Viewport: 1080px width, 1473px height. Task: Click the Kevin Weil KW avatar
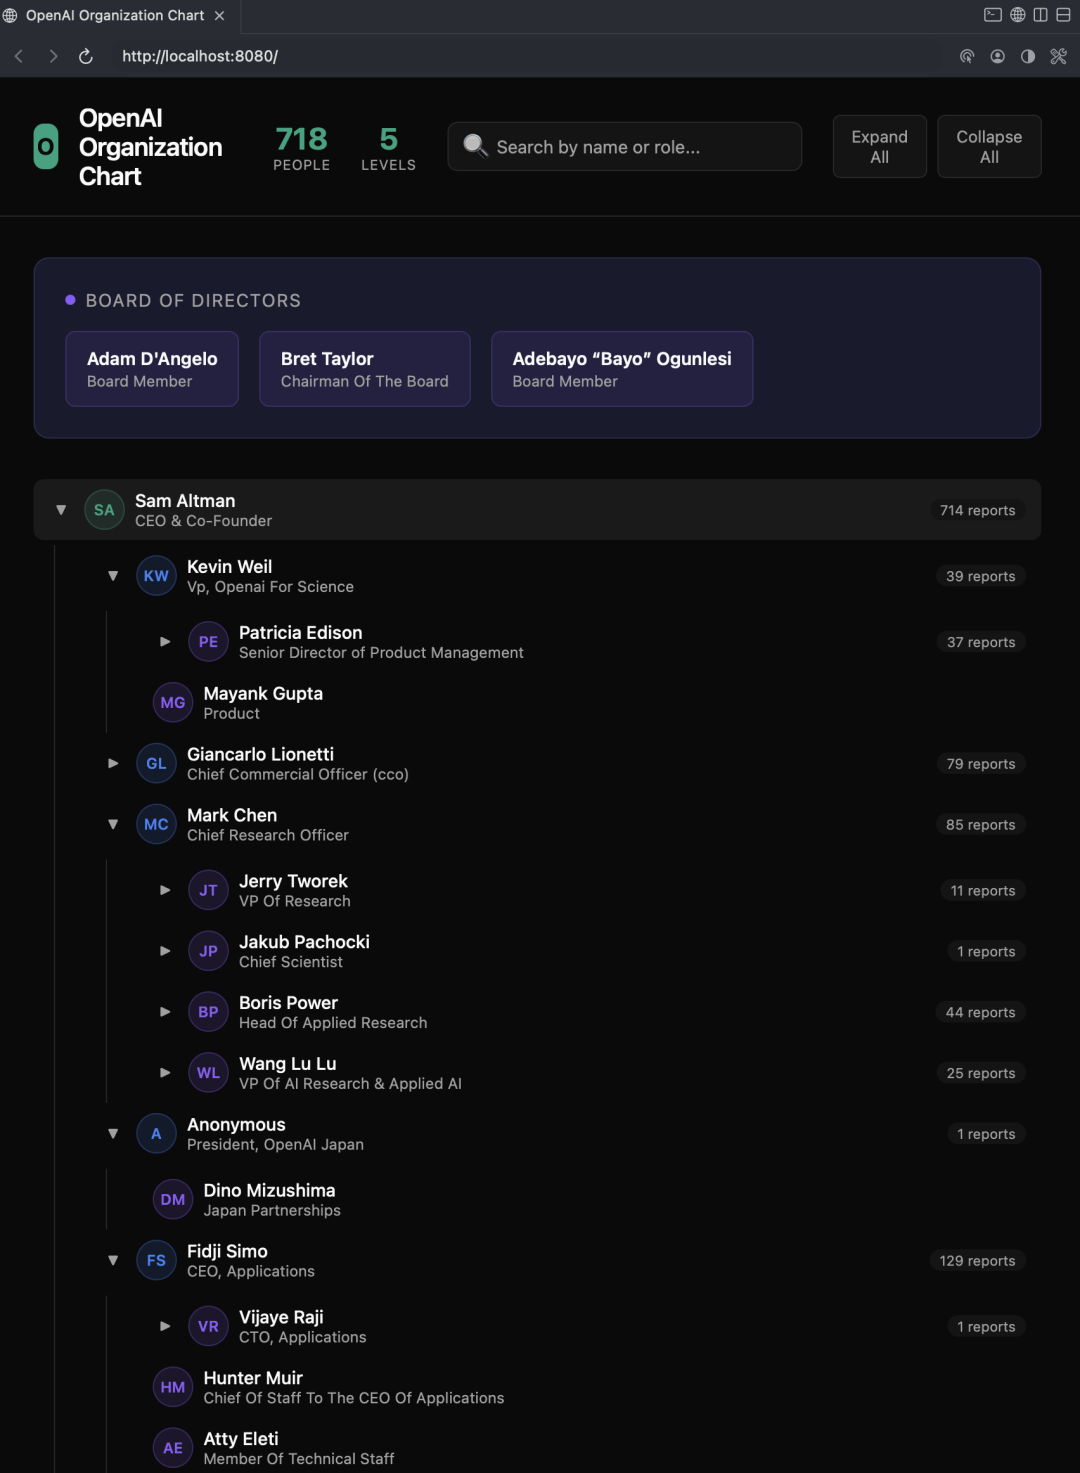tap(156, 576)
